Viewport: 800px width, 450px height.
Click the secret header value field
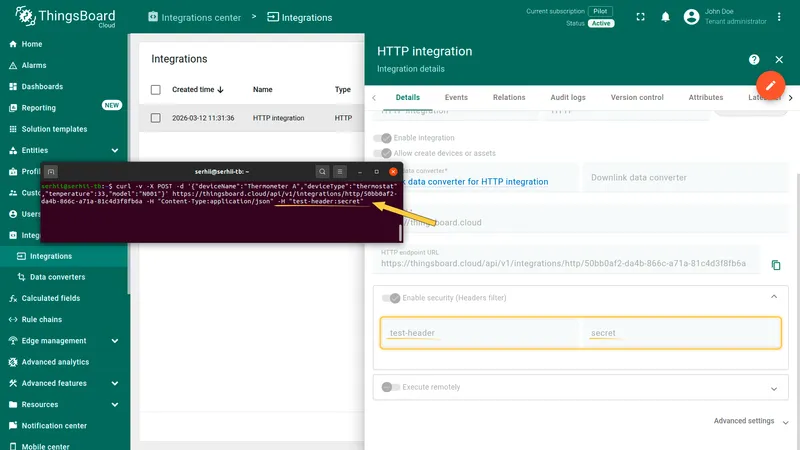click(682, 333)
